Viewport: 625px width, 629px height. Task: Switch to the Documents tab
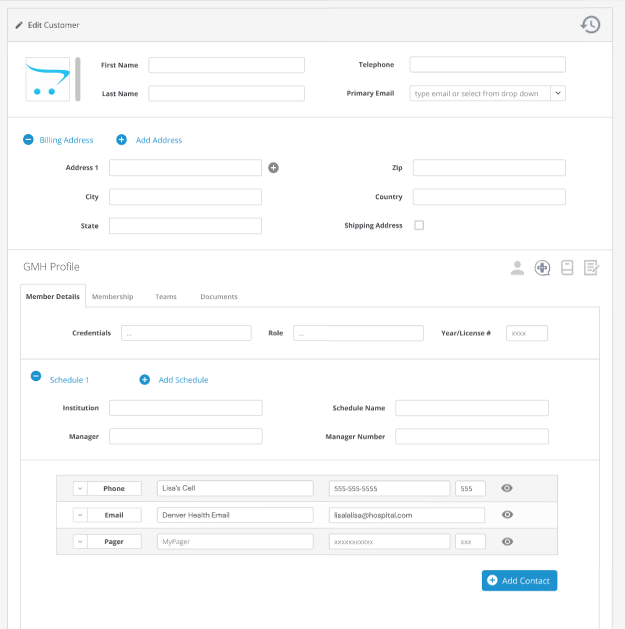point(219,297)
